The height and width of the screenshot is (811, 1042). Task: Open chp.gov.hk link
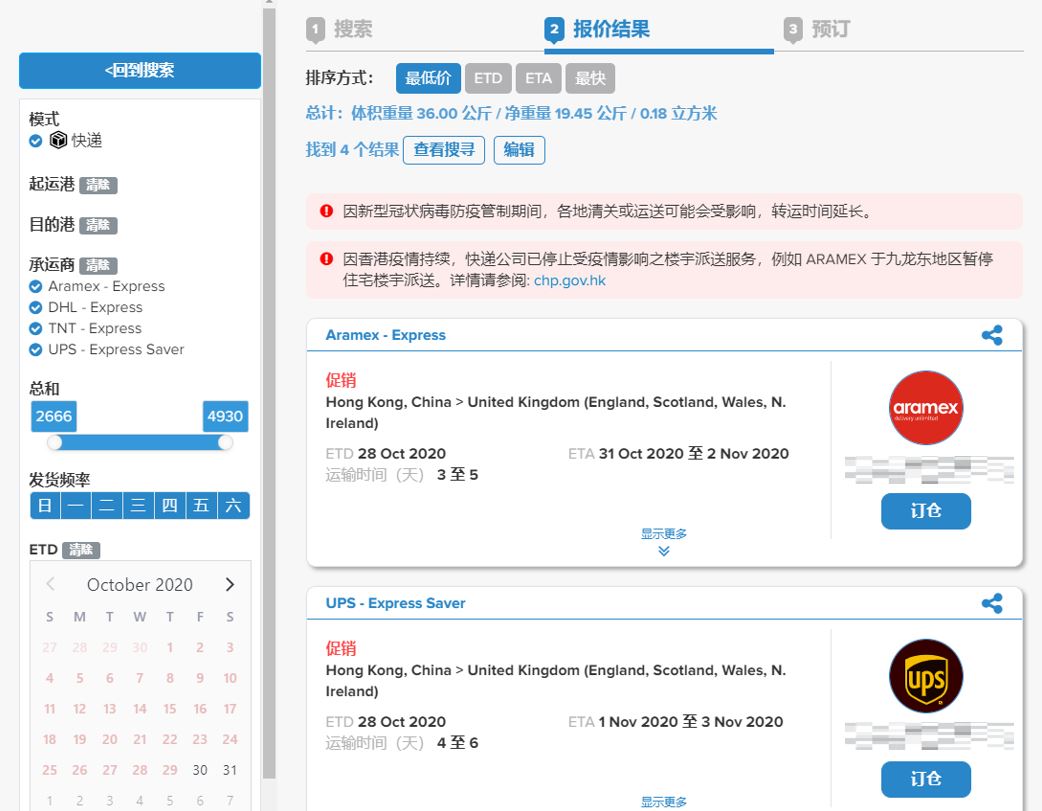[x=570, y=281]
